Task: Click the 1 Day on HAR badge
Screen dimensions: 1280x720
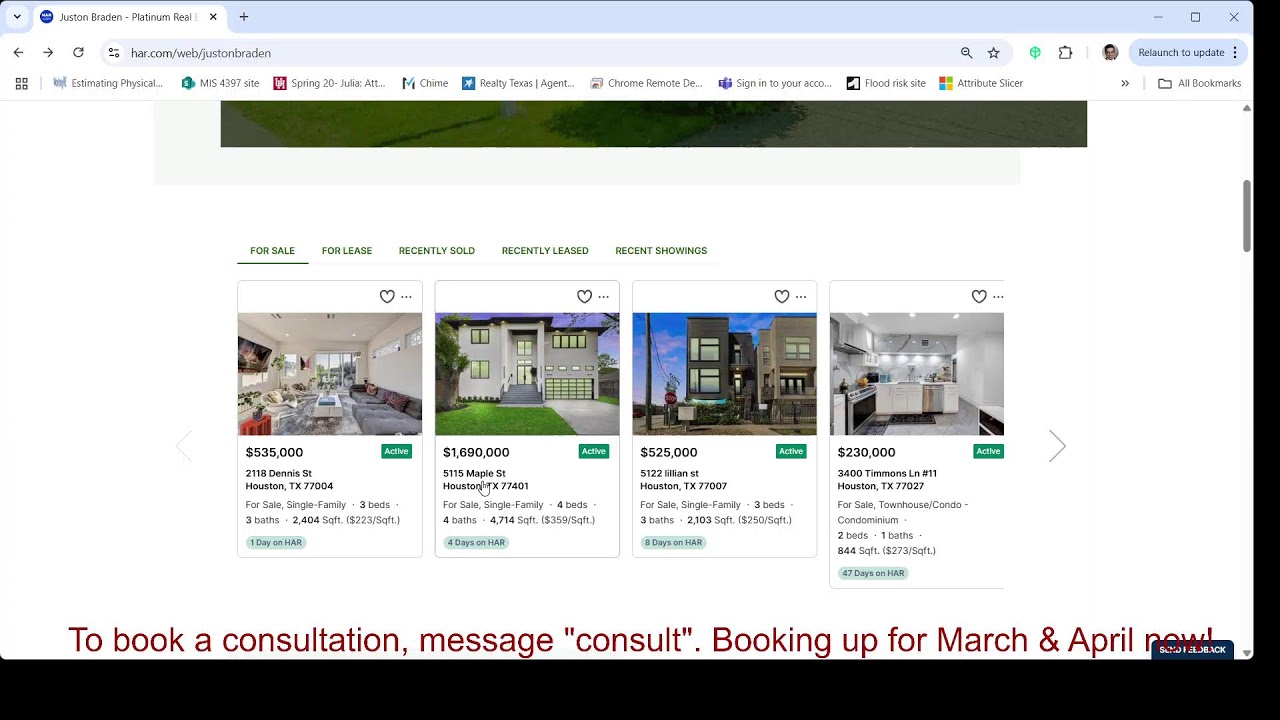Action: [276, 543]
